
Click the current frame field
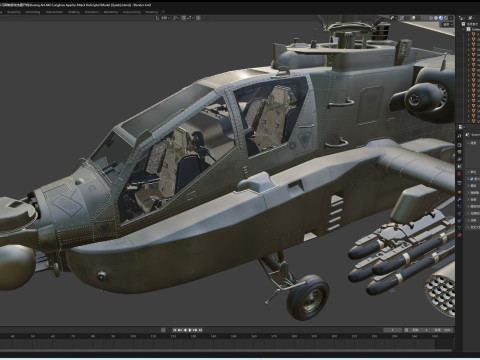pyautogui.click(x=392, y=330)
